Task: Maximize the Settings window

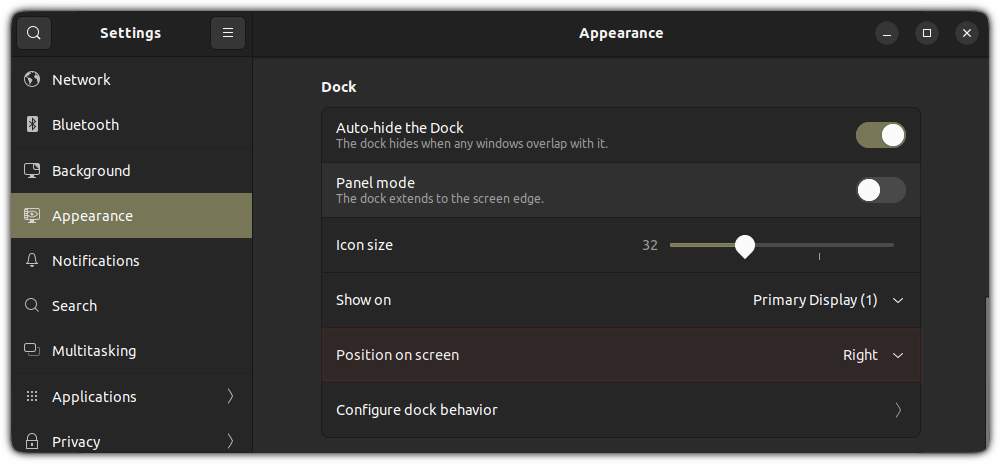Action: tap(927, 33)
